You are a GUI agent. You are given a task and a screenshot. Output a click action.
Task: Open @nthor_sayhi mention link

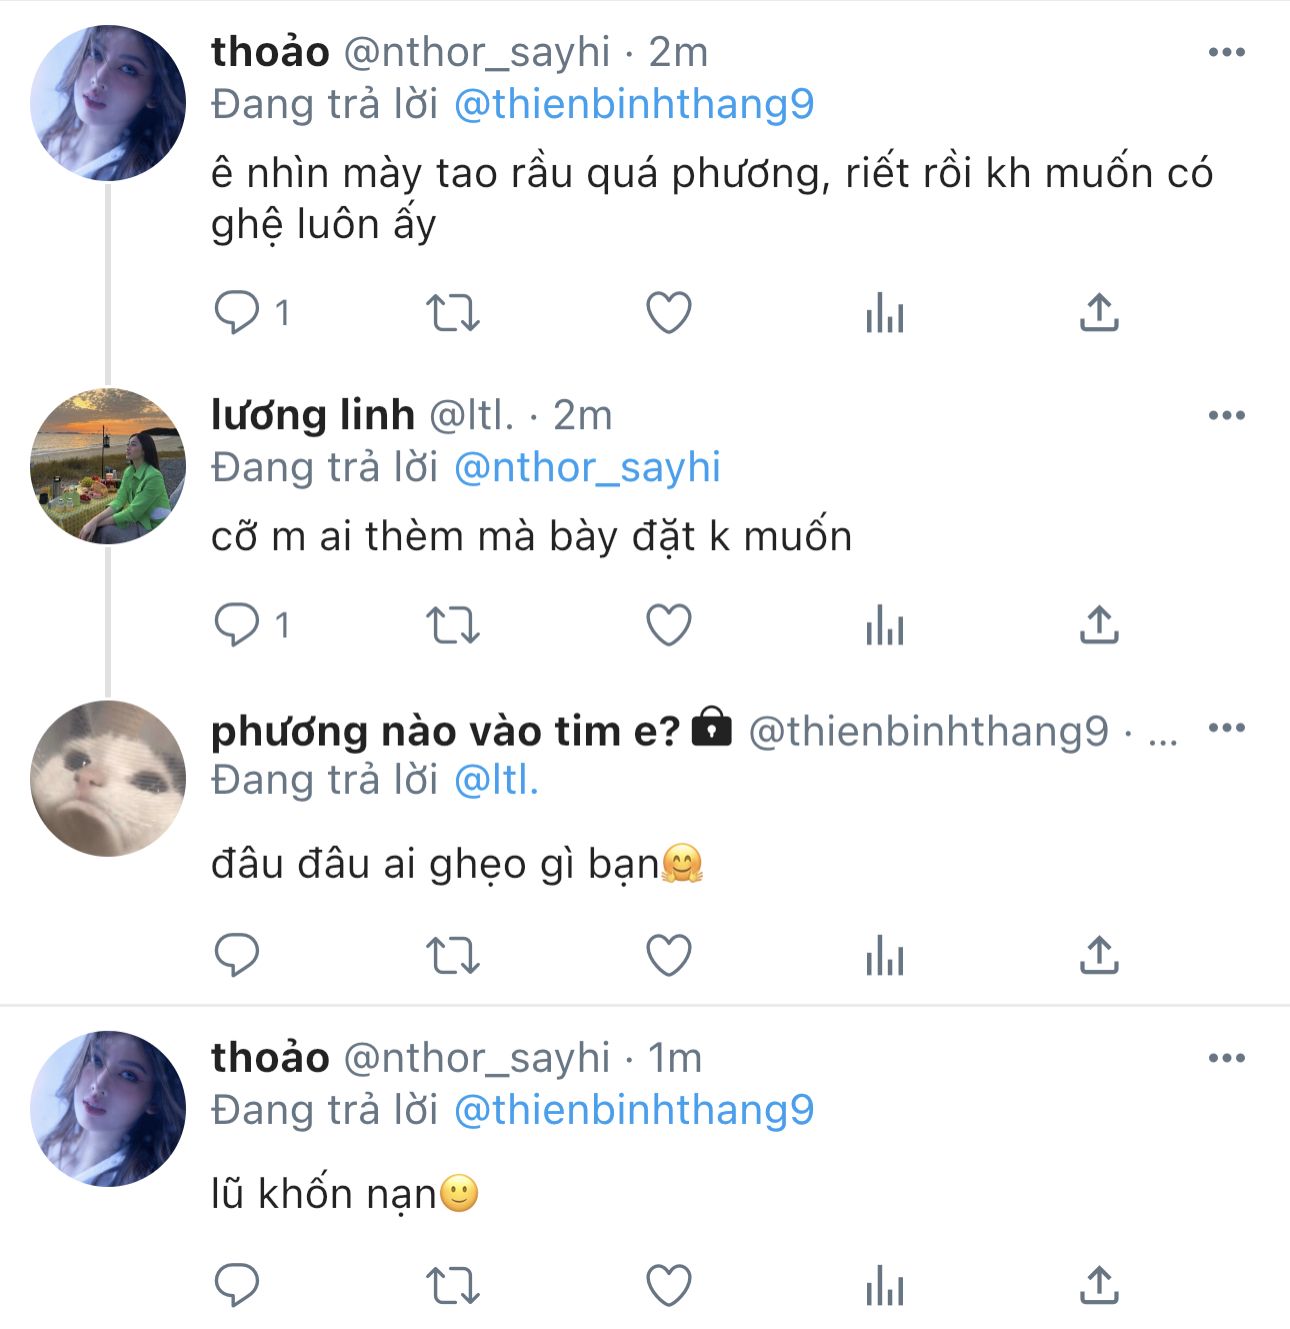(x=587, y=468)
